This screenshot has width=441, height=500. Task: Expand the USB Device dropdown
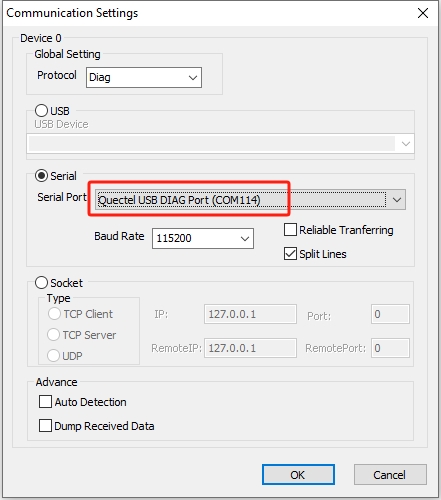pos(406,144)
